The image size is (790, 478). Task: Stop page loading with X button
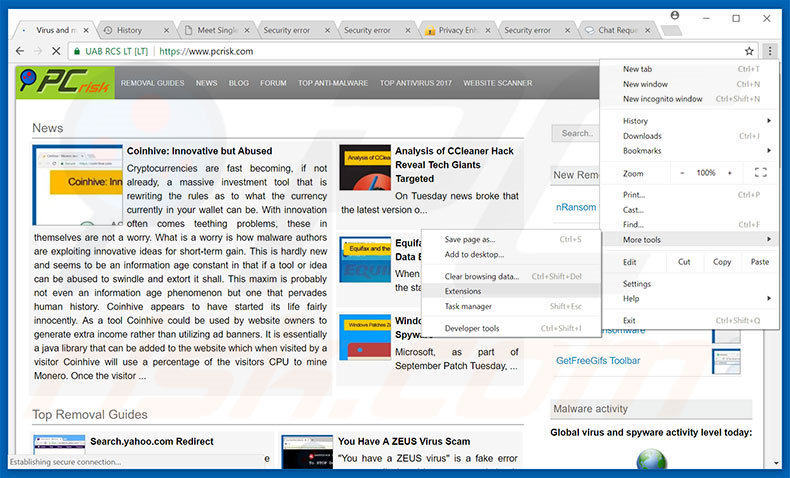56,51
